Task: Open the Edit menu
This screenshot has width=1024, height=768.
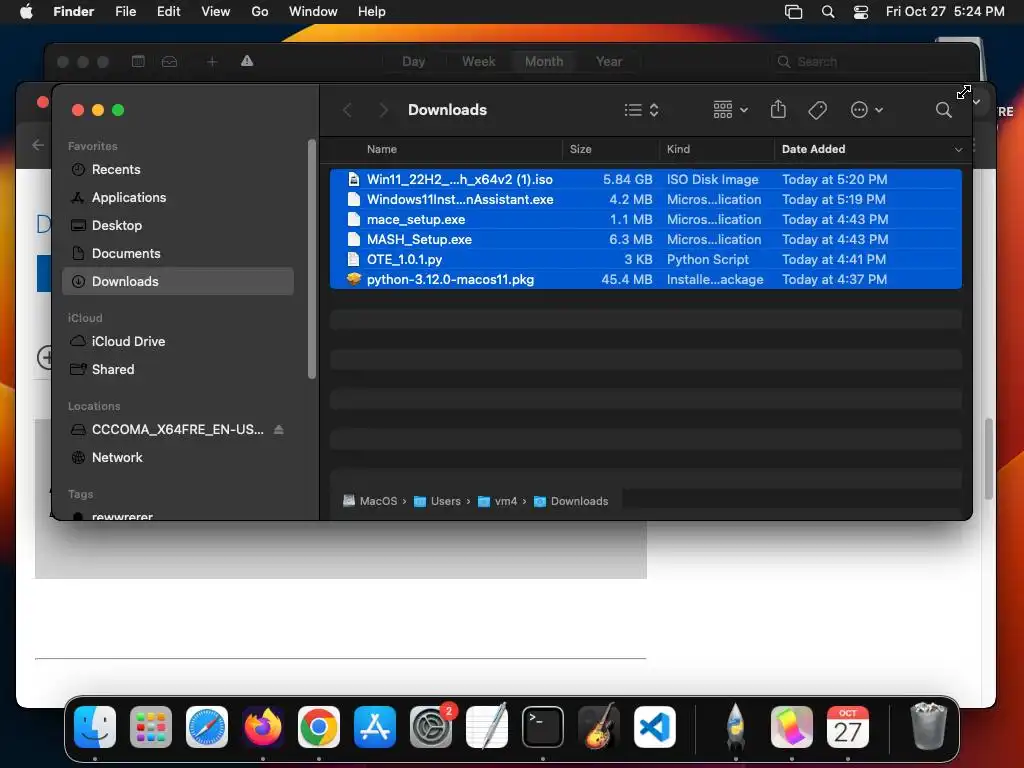Action: (168, 12)
